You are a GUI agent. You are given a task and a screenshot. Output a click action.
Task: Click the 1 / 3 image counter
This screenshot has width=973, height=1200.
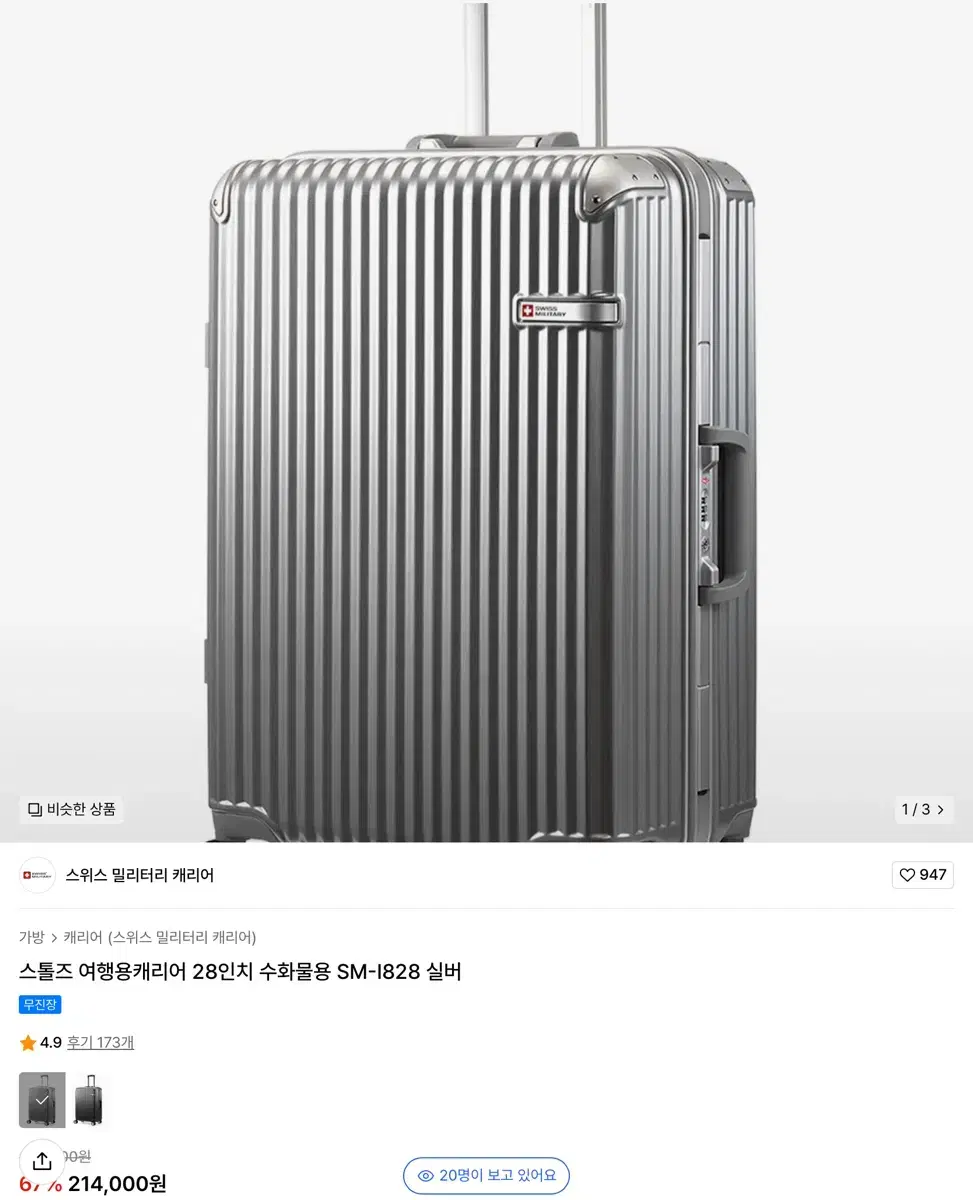pos(916,810)
